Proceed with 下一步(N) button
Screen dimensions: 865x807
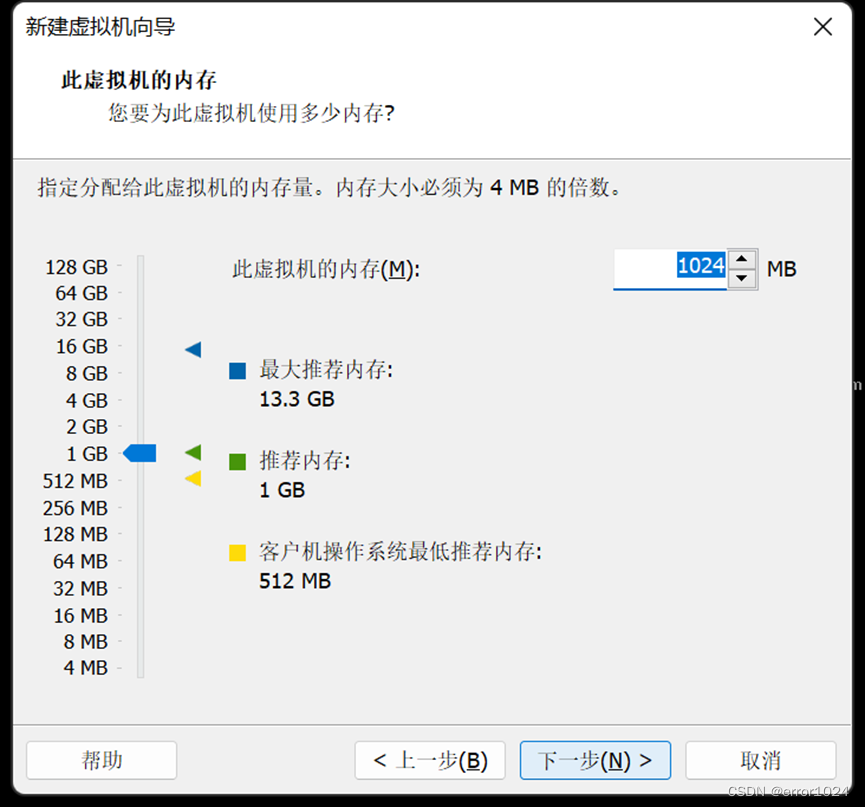point(595,760)
